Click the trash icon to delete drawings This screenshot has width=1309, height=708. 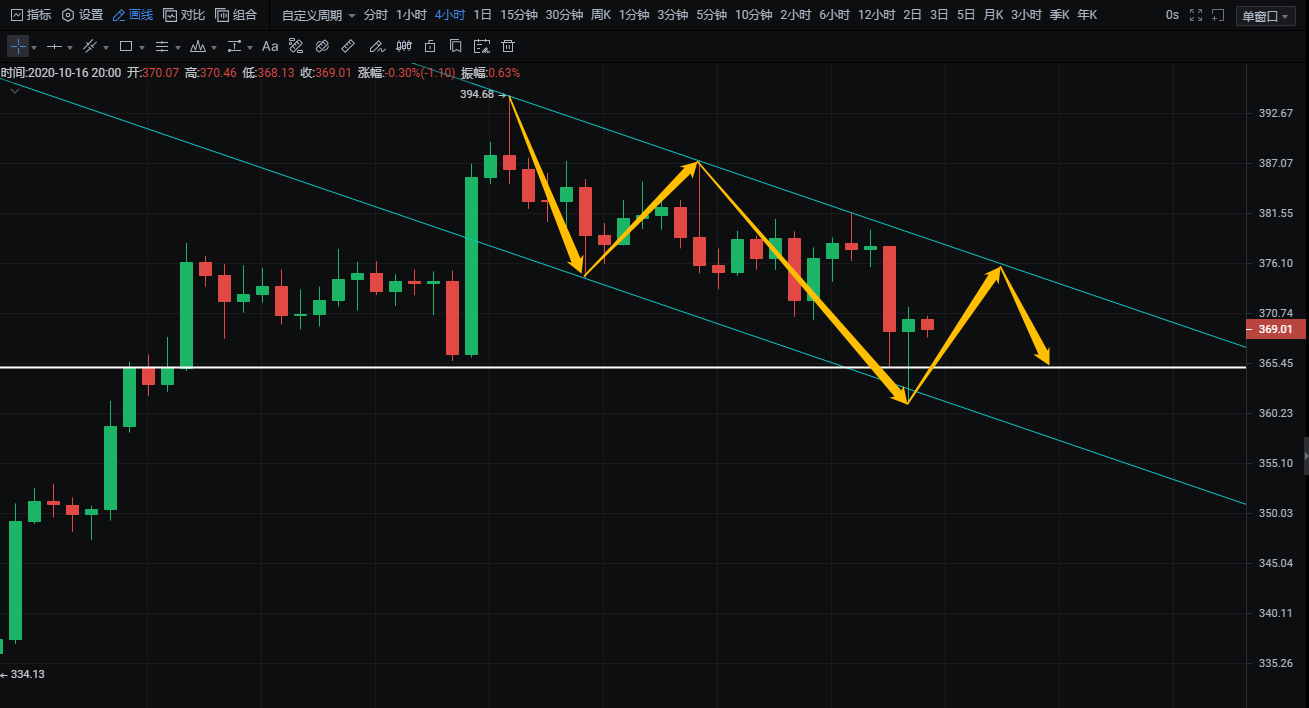508,46
